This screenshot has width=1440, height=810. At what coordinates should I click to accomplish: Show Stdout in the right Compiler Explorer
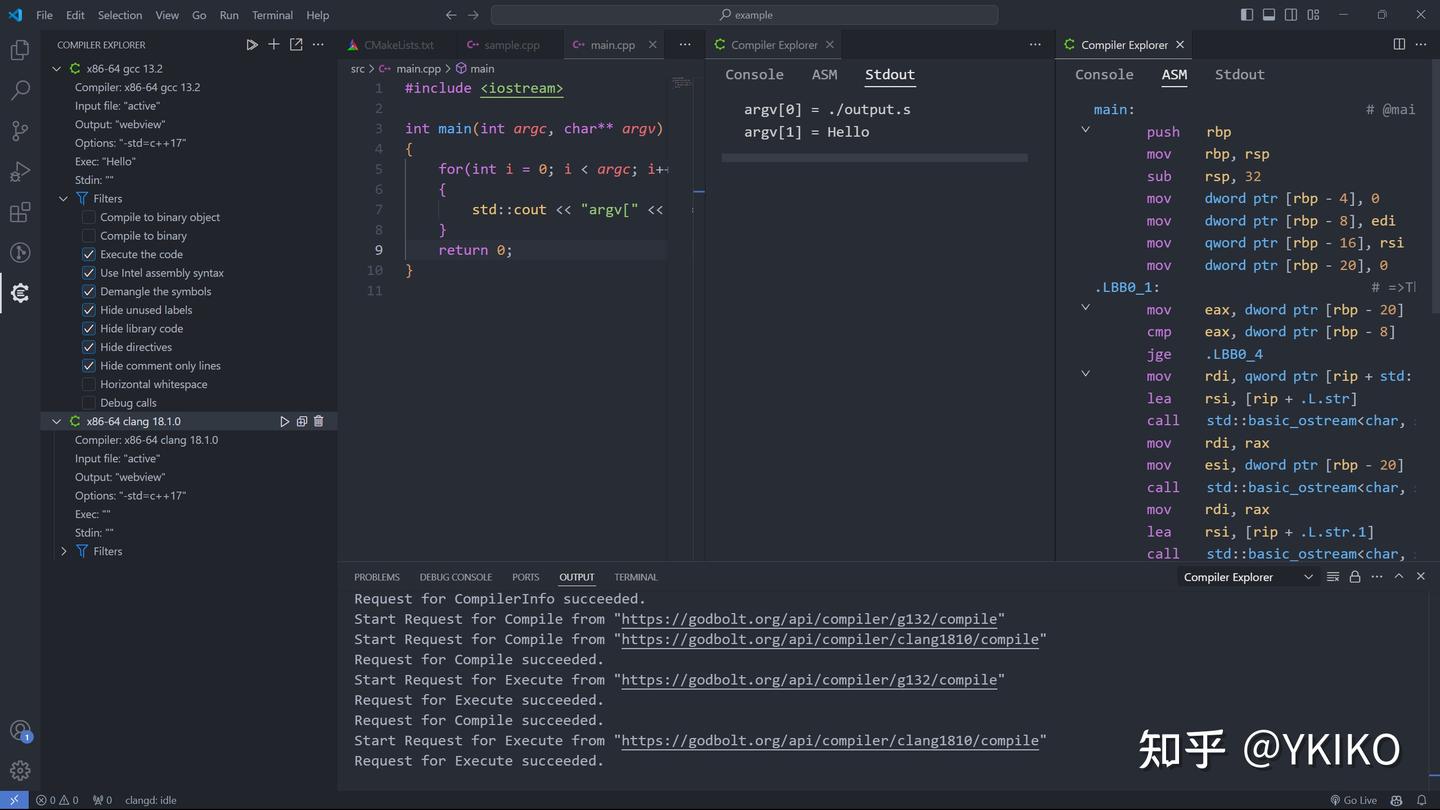click(x=1239, y=75)
